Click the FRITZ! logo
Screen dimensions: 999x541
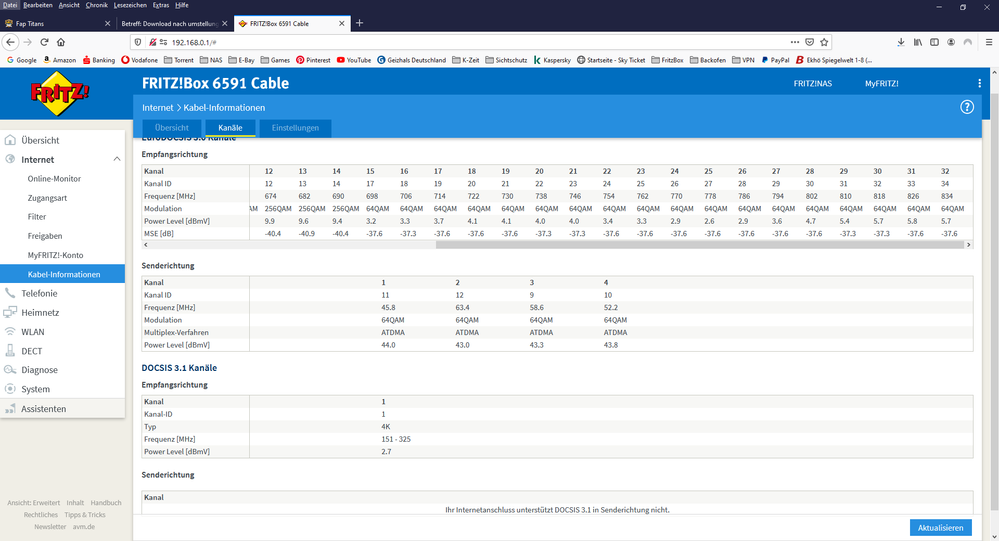[x=59, y=93]
